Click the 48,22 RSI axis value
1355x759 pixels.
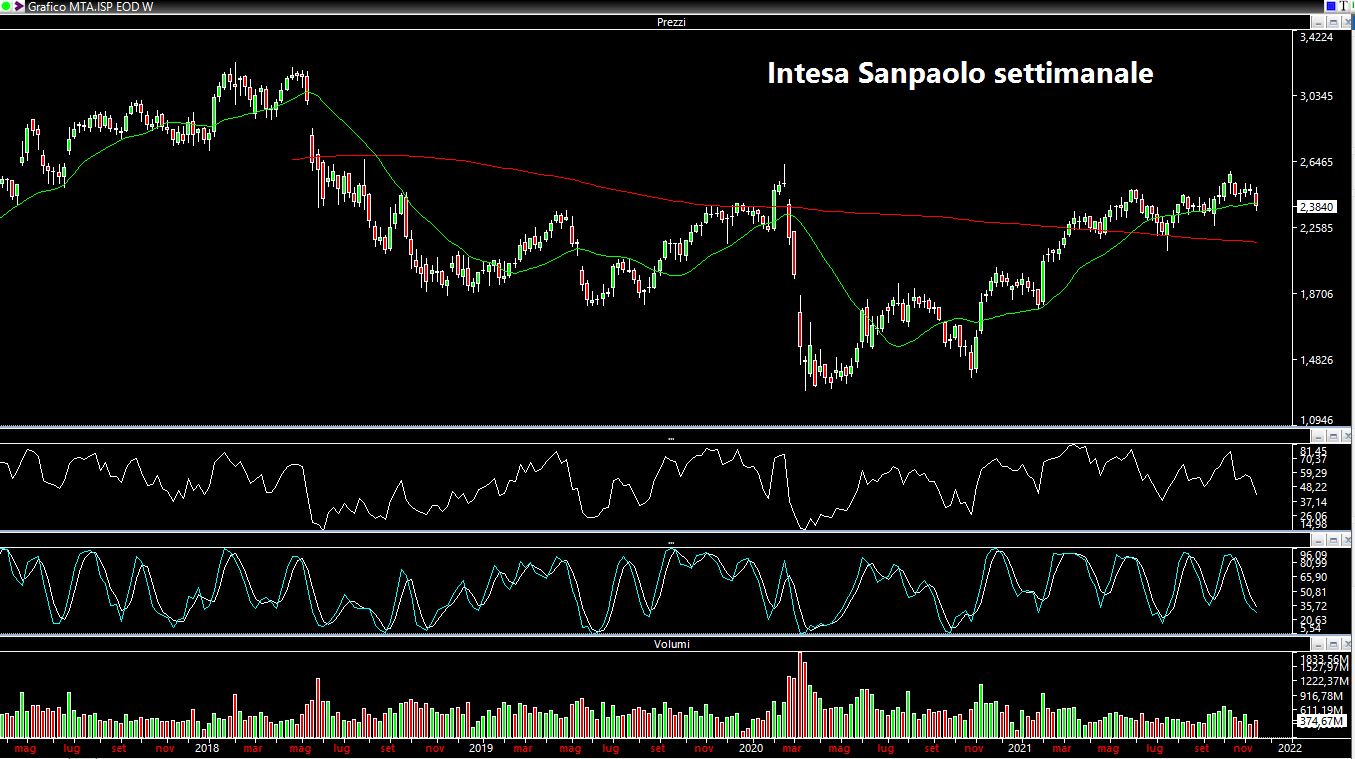1312,487
